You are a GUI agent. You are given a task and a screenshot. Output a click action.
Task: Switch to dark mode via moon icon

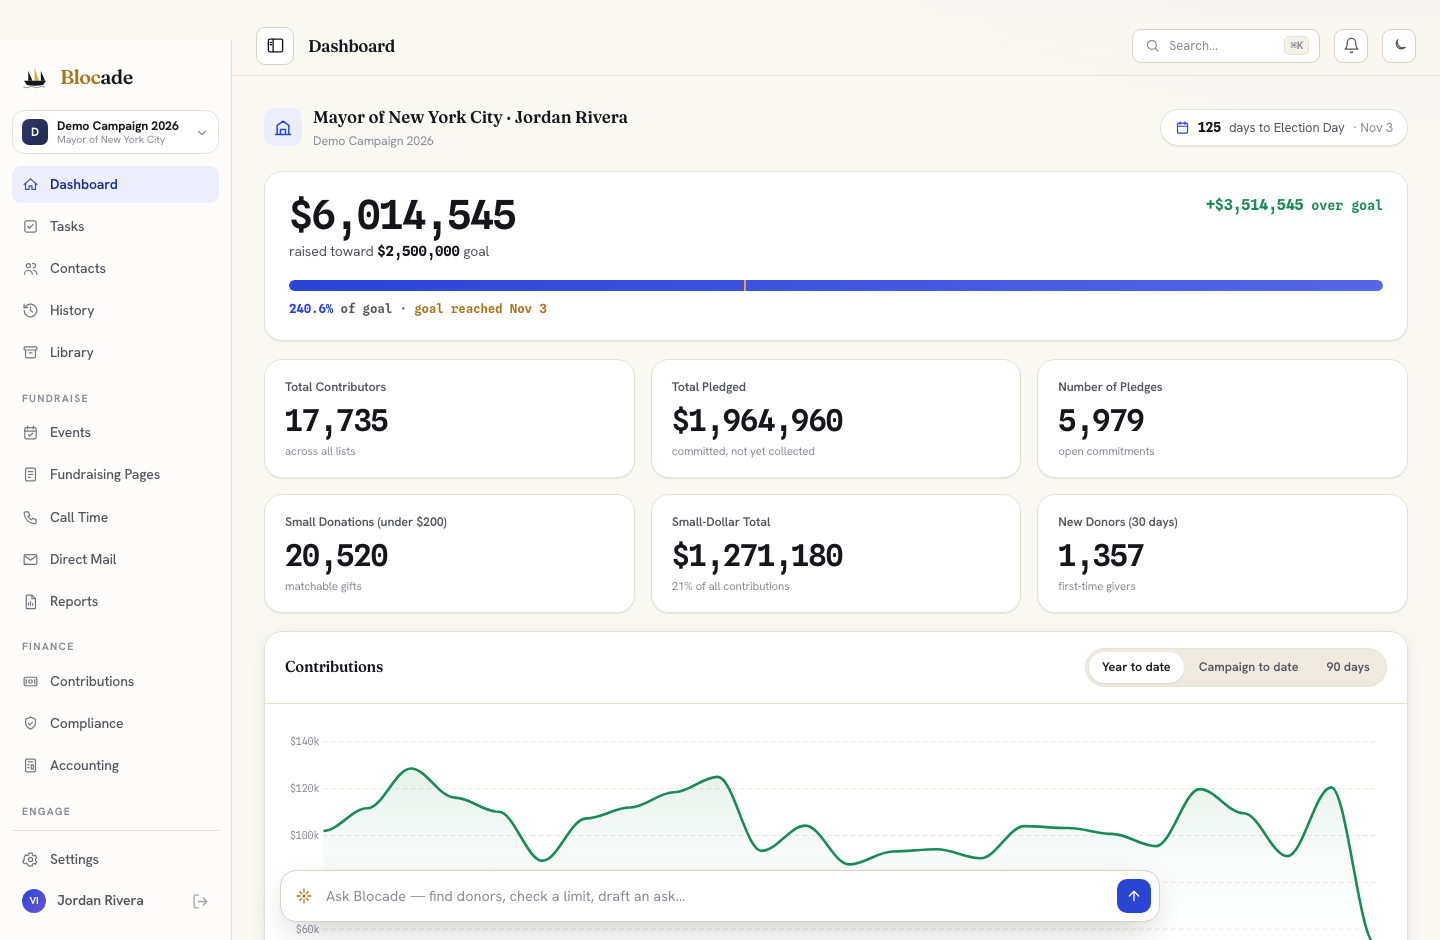click(1399, 46)
